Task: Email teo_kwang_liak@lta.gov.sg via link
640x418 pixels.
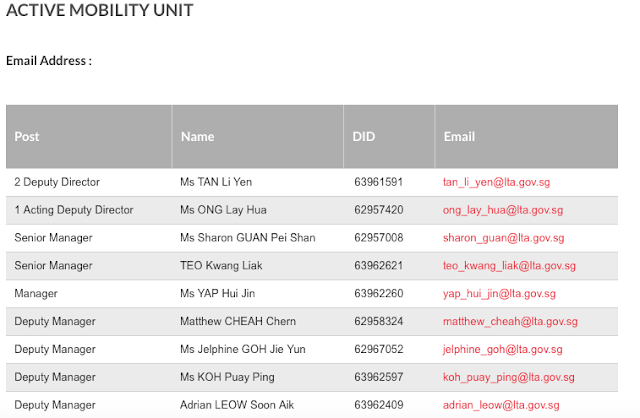Action: point(509,266)
